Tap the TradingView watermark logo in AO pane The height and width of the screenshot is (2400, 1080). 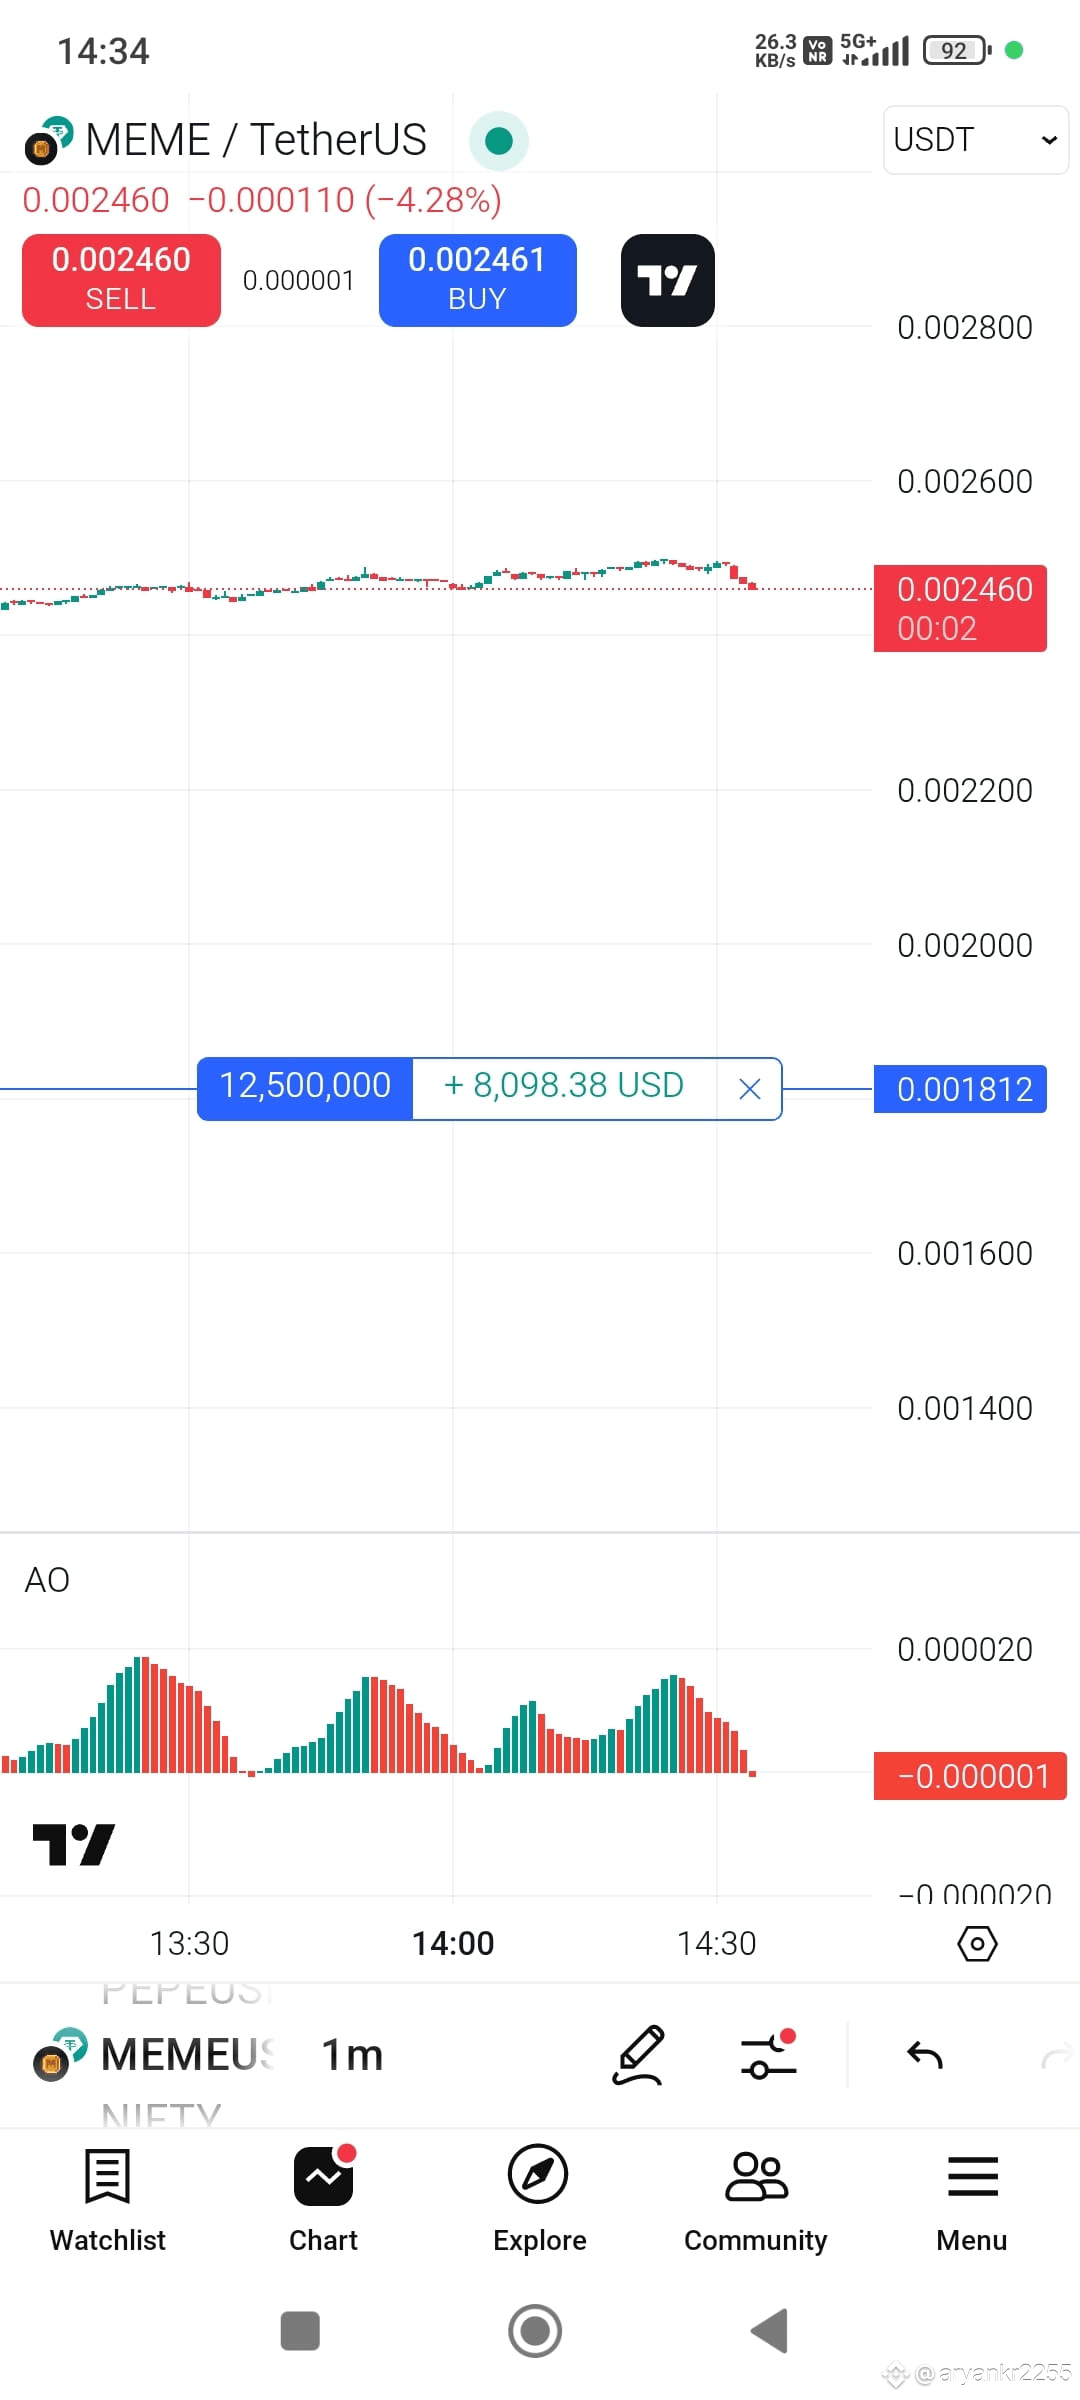[74, 1844]
